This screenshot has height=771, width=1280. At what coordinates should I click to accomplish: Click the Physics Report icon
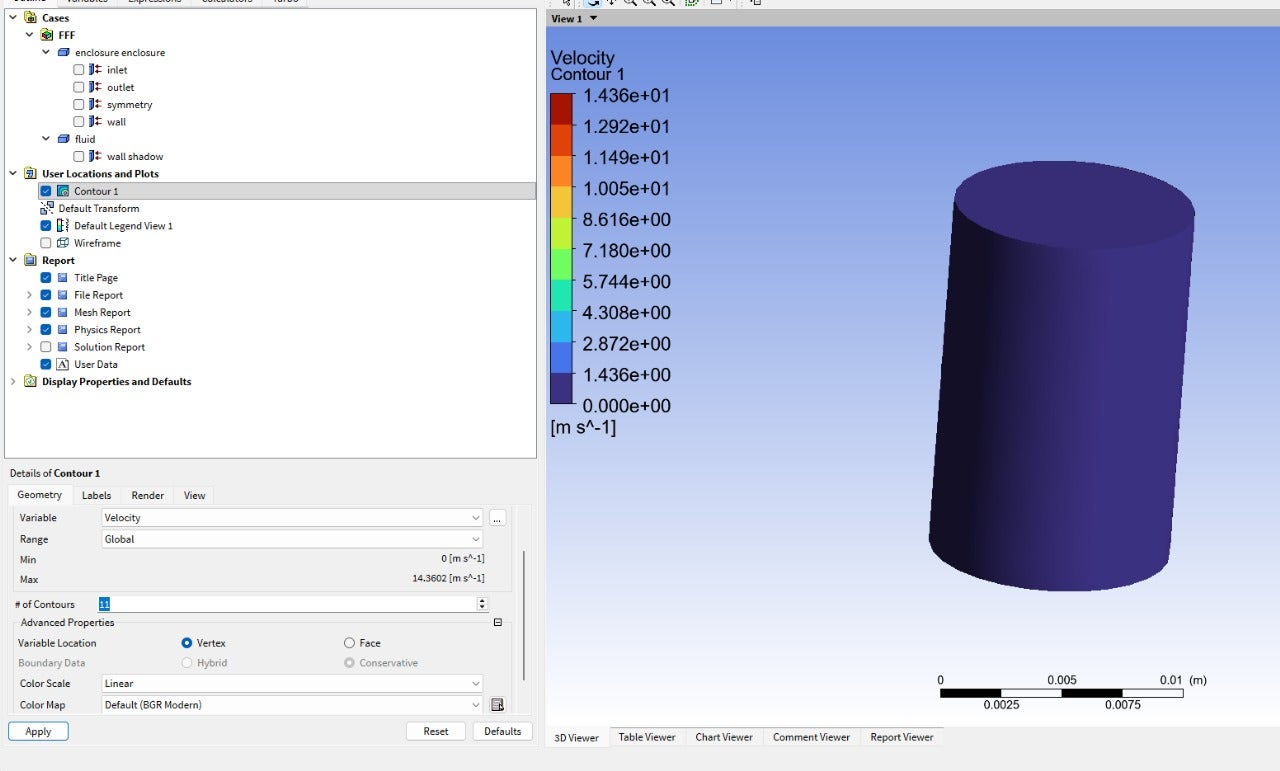coord(63,330)
